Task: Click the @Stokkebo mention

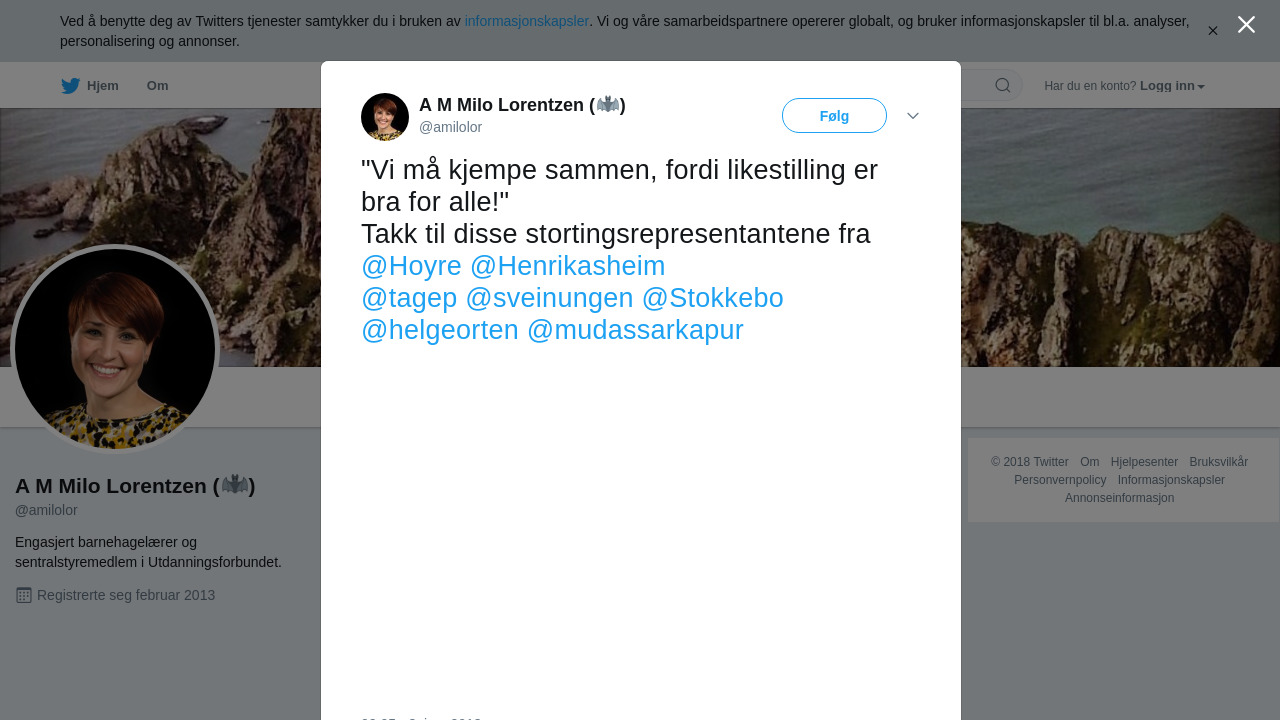Action: [x=713, y=298]
